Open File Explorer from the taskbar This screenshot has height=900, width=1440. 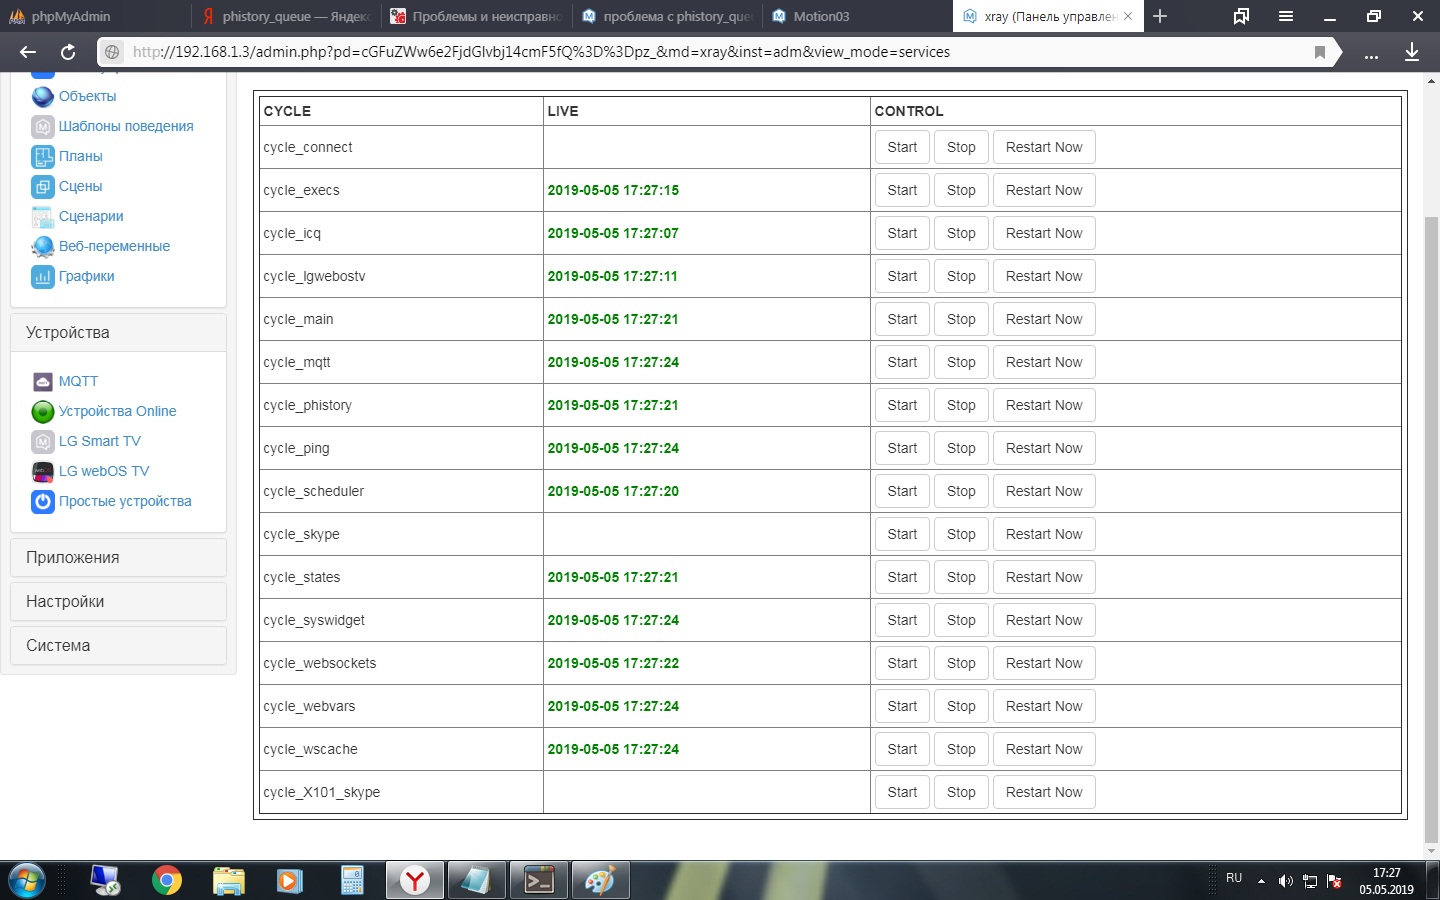coord(229,881)
